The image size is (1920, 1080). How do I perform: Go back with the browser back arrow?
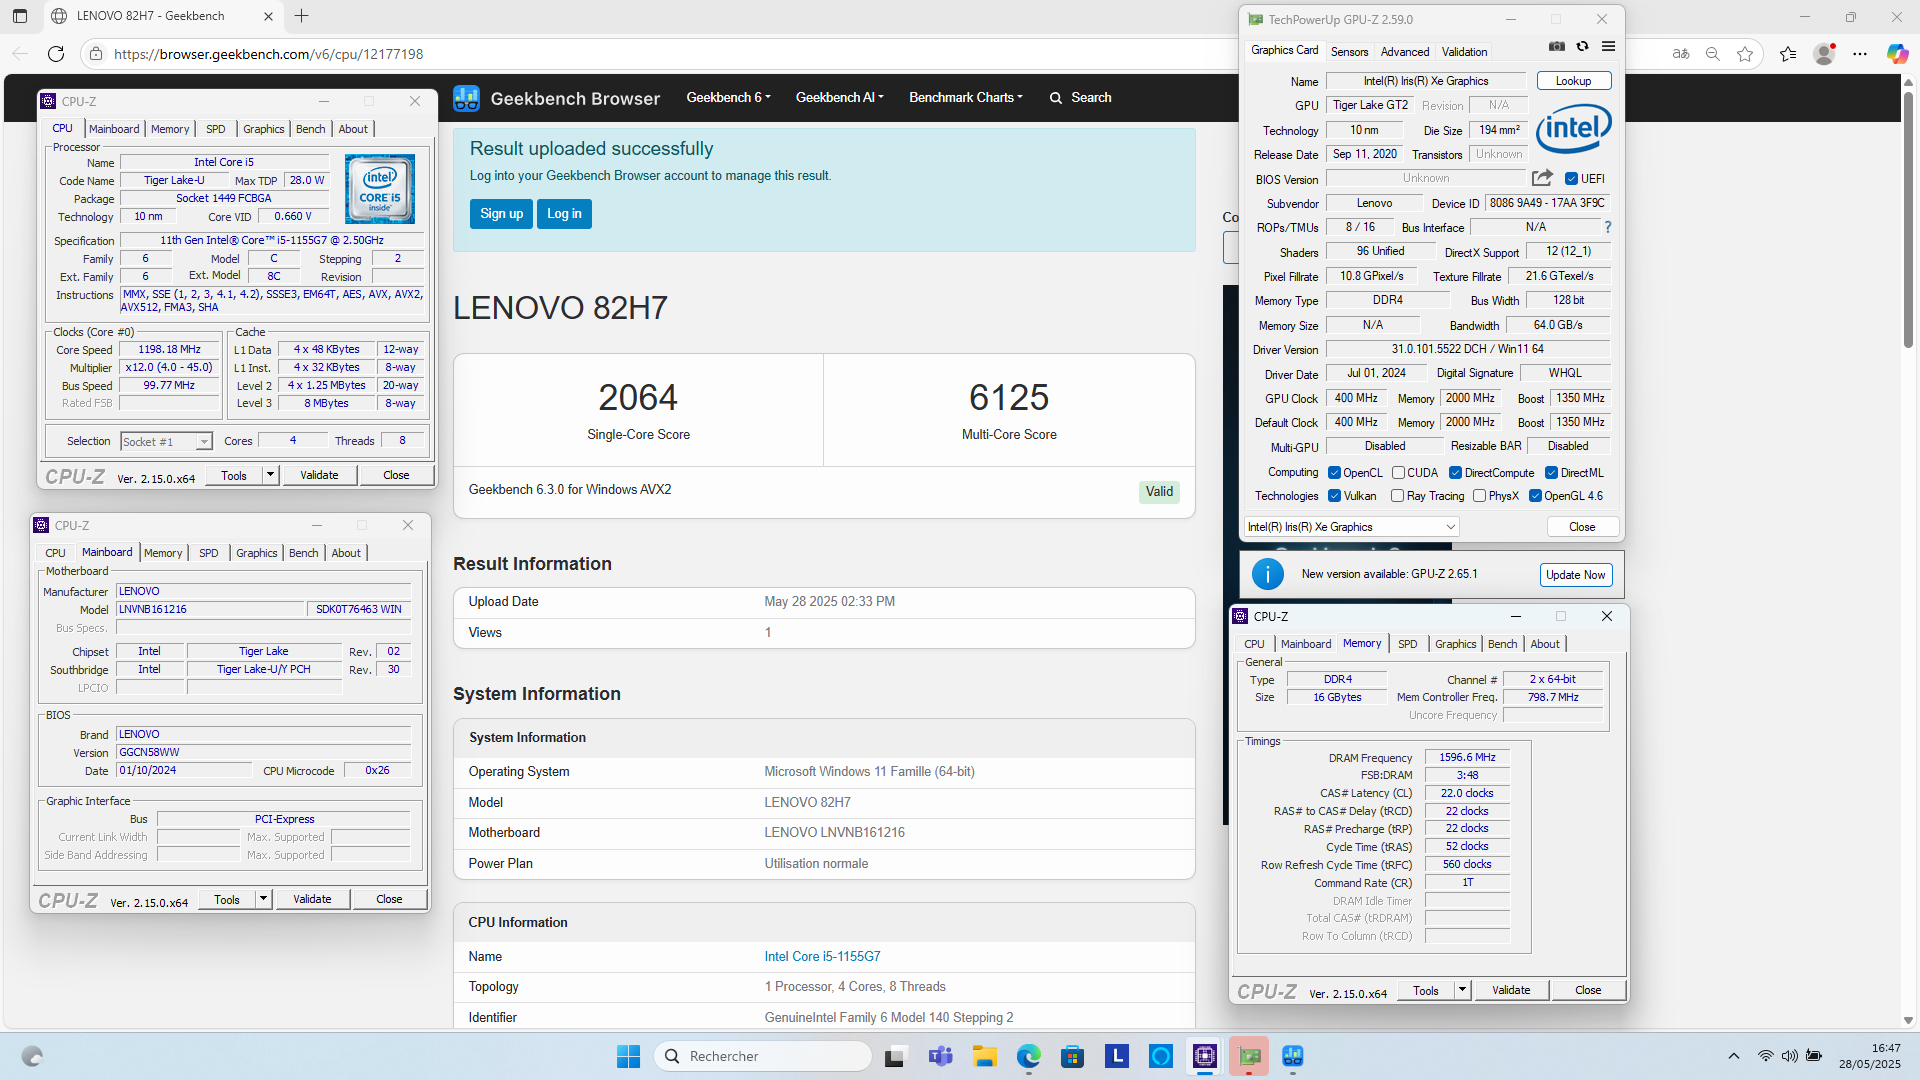pyautogui.click(x=20, y=54)
